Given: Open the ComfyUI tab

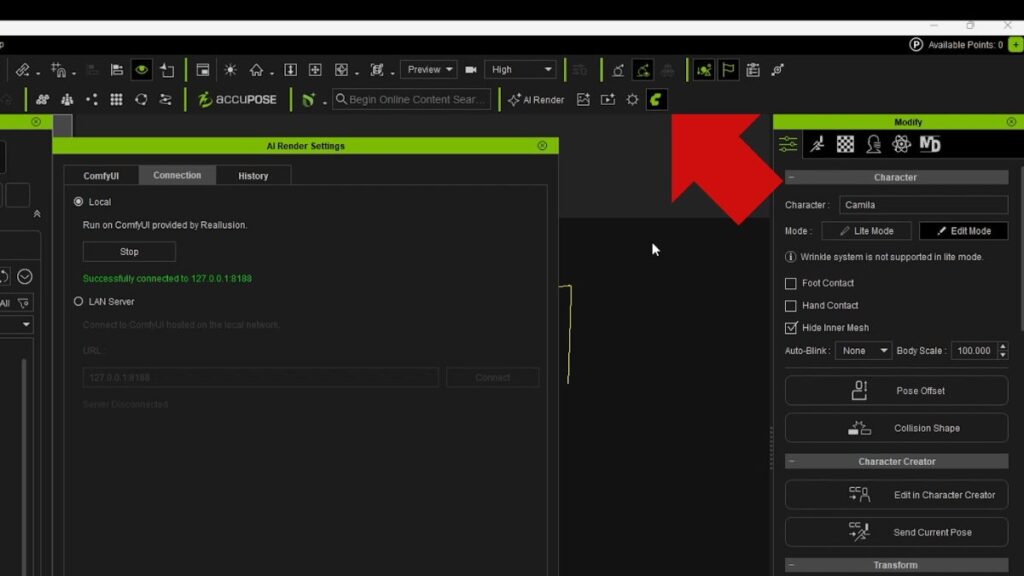Looking at the screenshot, I should click(101, 176).
